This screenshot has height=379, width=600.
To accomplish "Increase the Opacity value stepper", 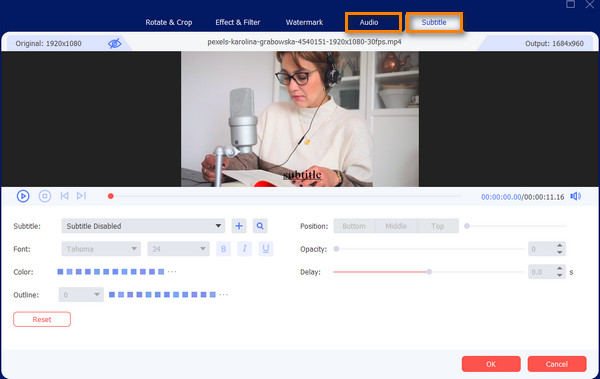I will (560, 245).
